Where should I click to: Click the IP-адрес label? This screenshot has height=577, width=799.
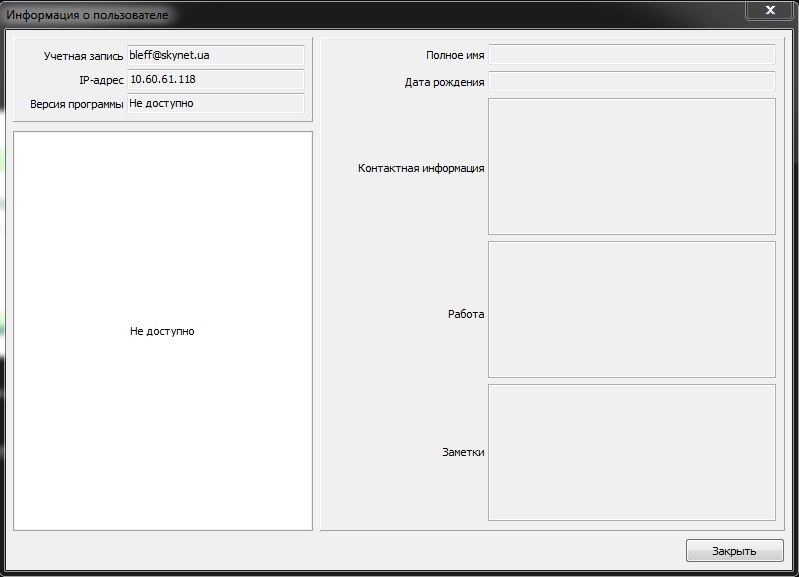[100, 81]
